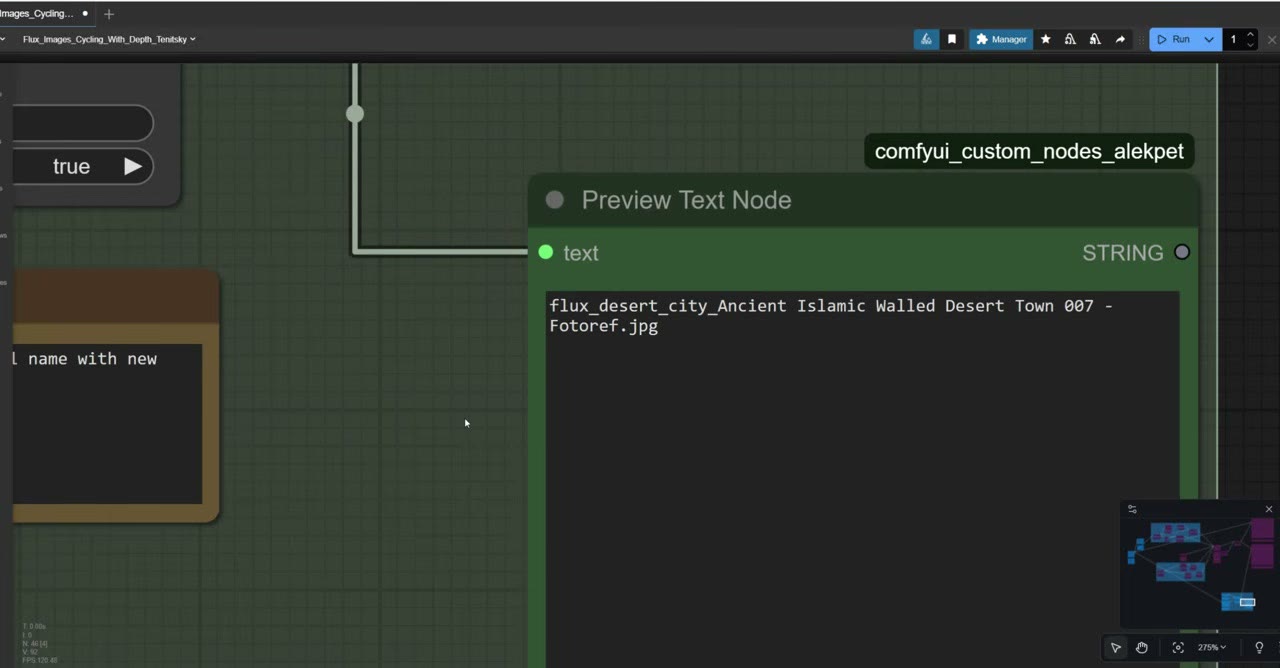
Task: Increase the batch count stepper up arrow
Action: (x=1250, y=35)
